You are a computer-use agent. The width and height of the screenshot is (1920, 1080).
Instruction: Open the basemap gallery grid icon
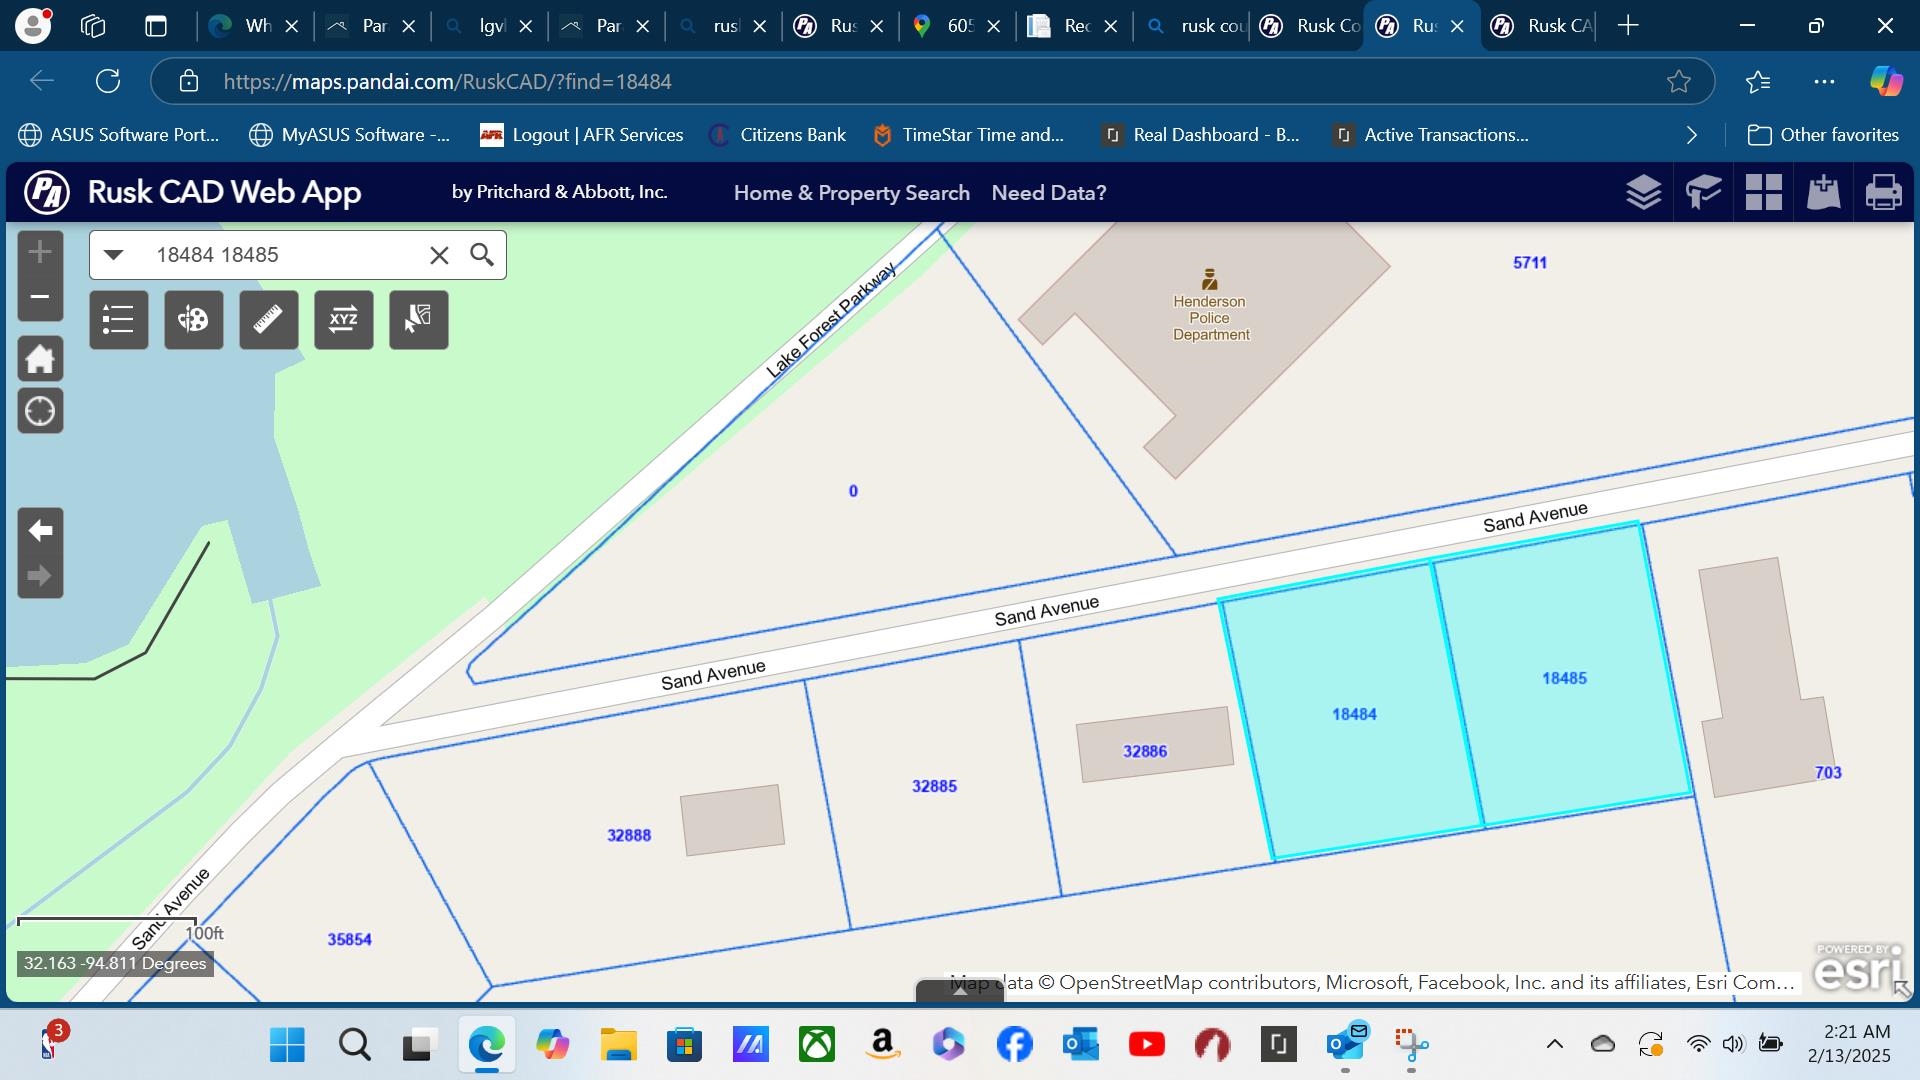(x=1763, y=192)
